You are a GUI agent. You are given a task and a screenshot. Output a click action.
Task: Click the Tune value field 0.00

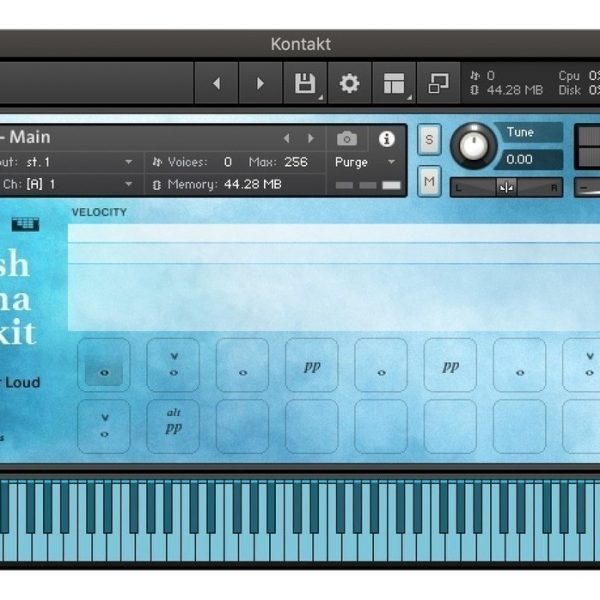[x=529, y=159]
